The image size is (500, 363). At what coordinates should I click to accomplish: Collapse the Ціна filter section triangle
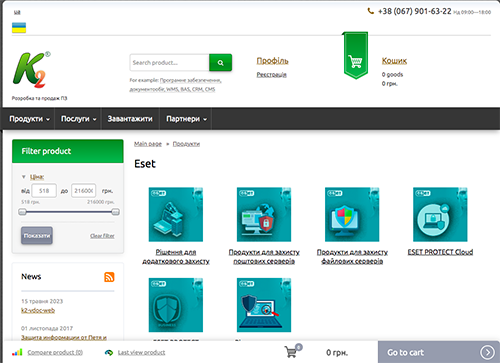[x=24, y=177]
